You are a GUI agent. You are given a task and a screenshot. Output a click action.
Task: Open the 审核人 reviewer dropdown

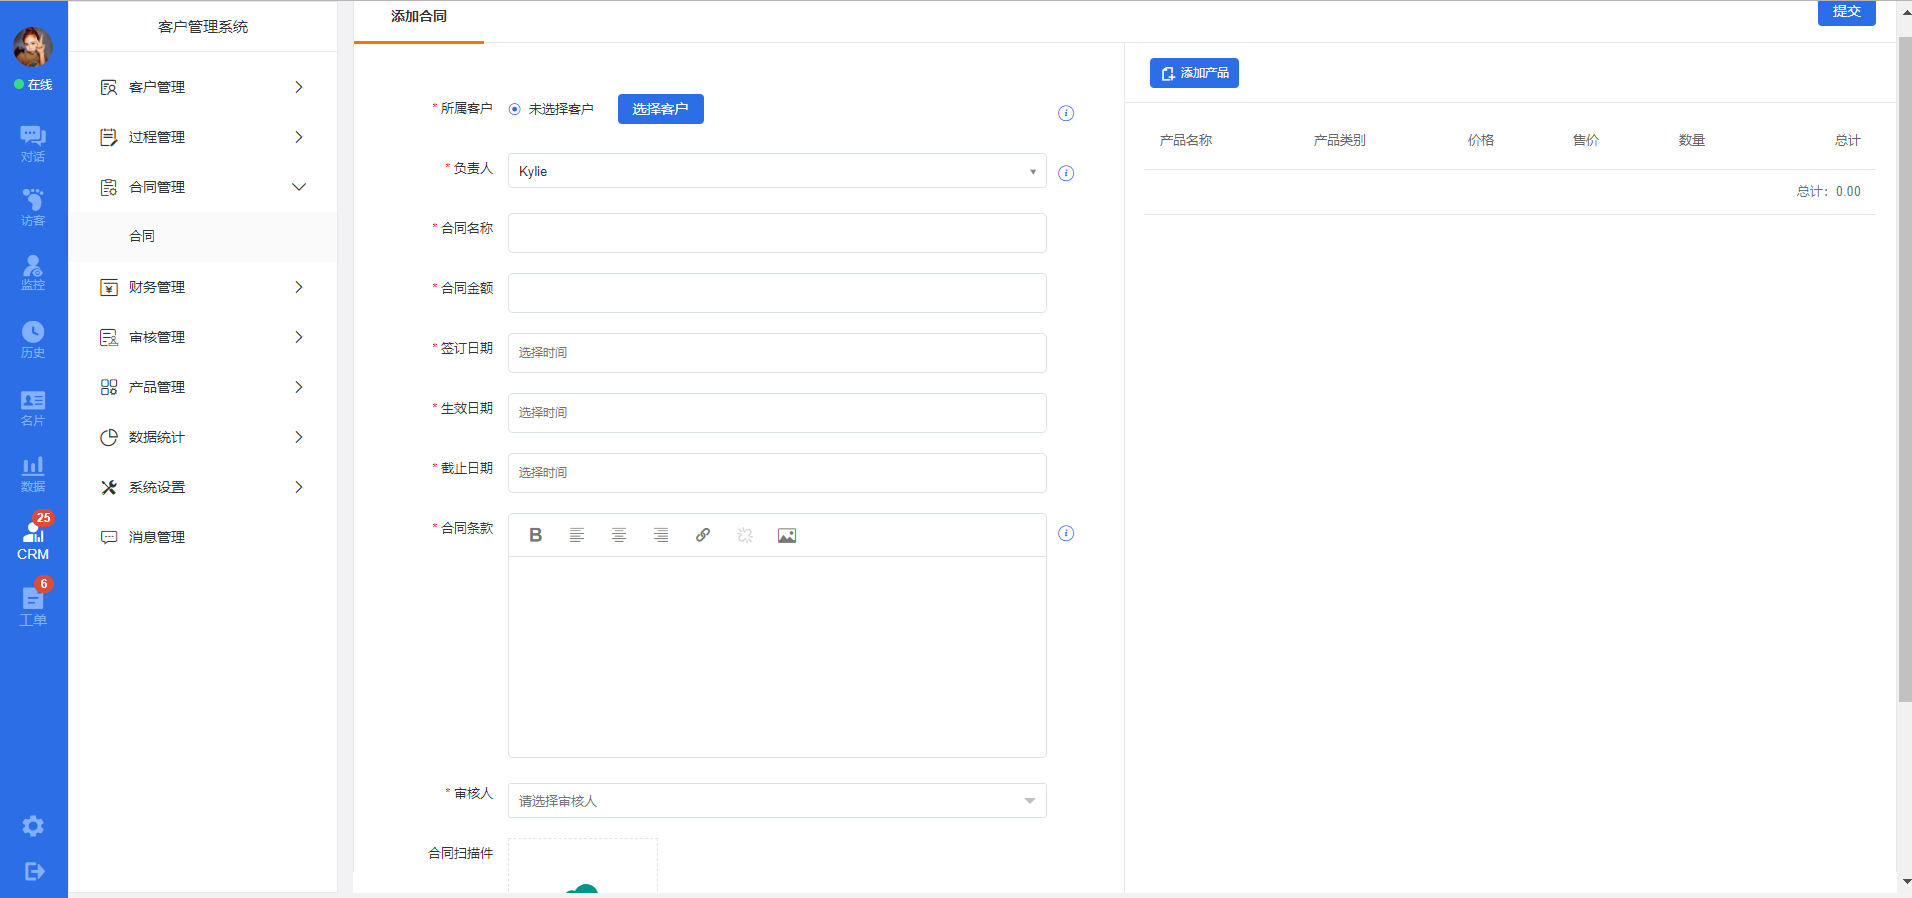[776, 801]
